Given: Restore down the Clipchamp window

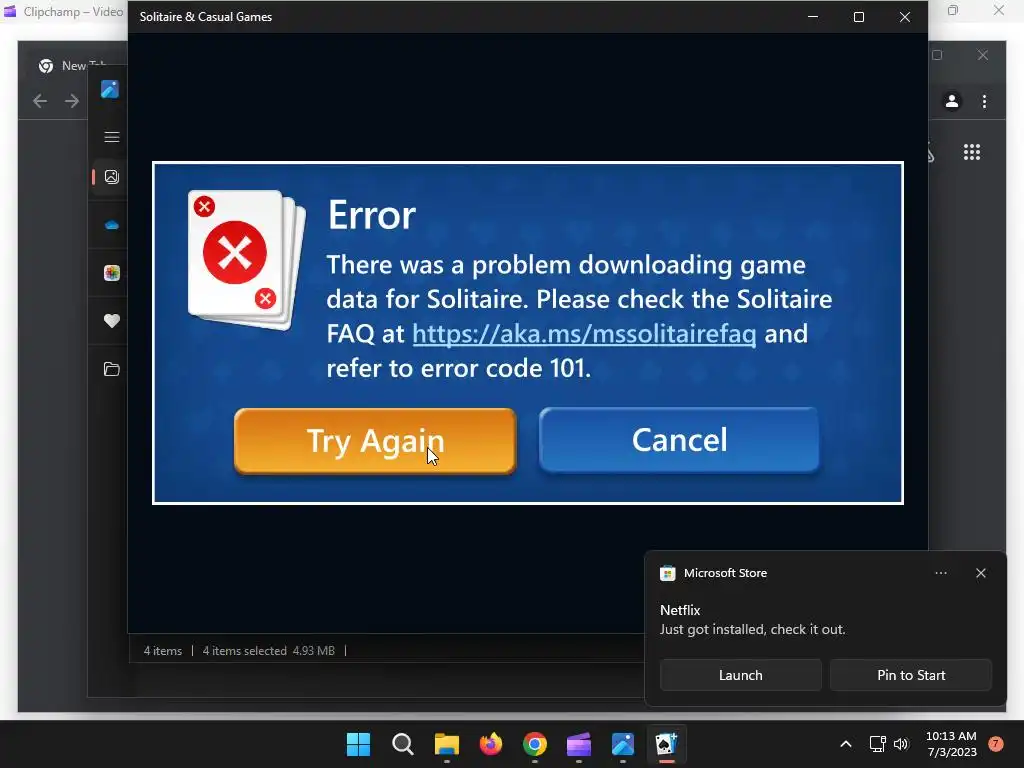Looking at the screenshot, I should 953,10.
